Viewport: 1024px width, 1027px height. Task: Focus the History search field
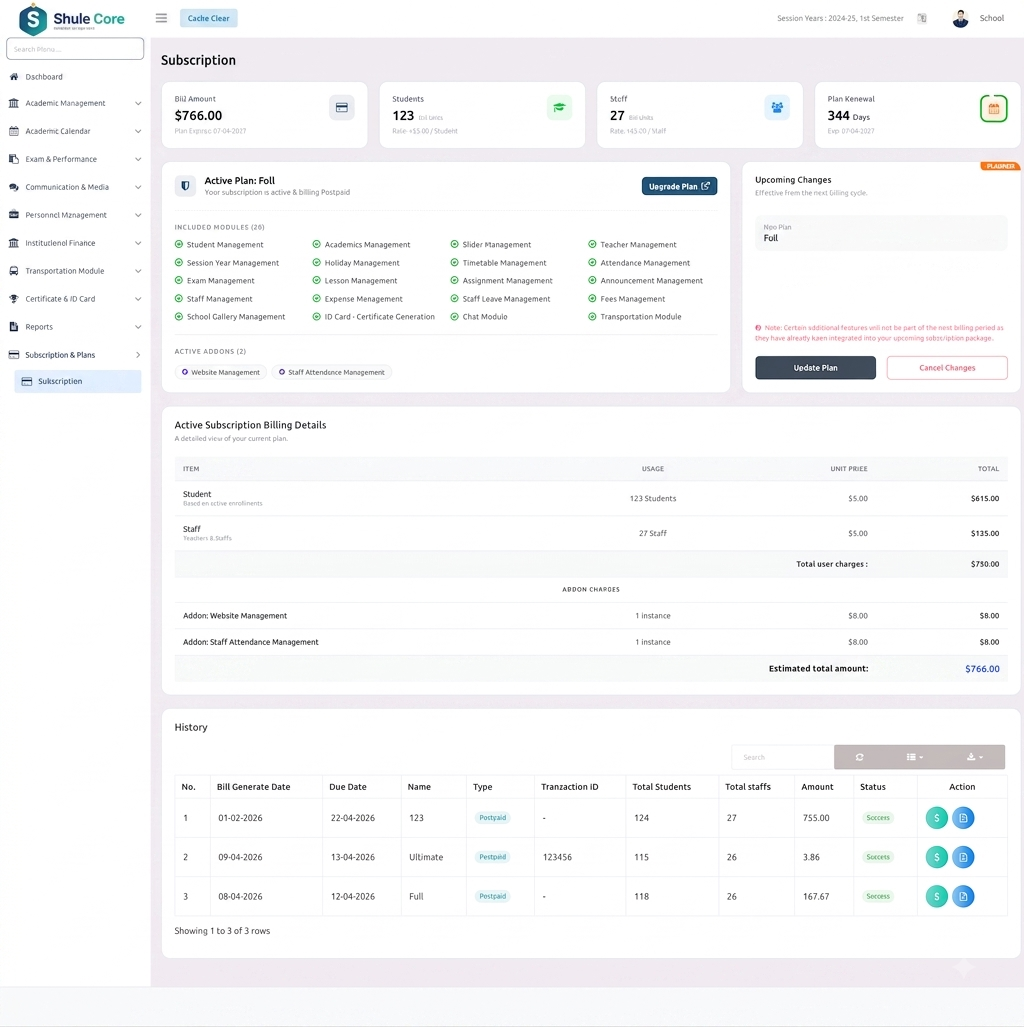point(783,757)
